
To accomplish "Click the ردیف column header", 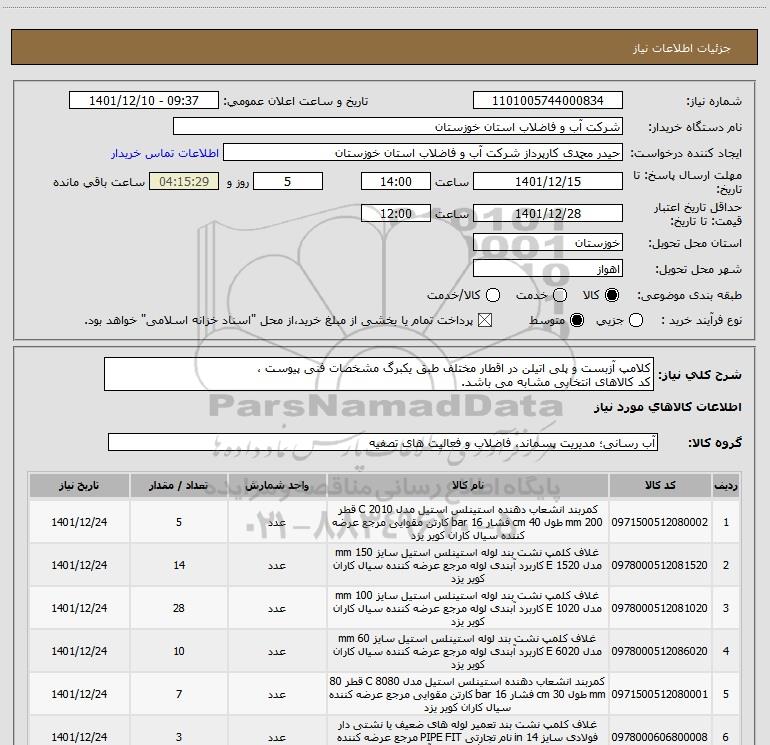I will tap(726, 485).
